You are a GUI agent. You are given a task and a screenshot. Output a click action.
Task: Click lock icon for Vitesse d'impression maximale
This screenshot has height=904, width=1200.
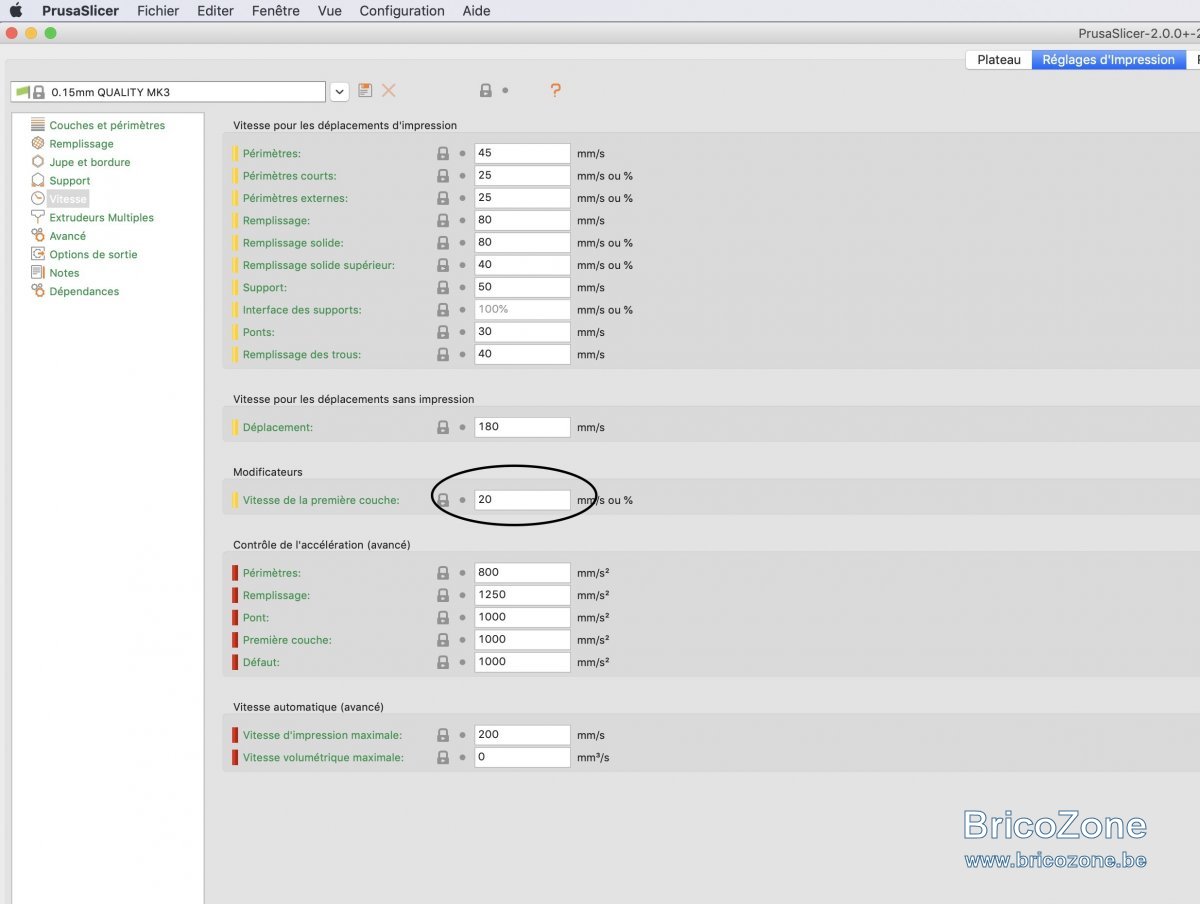click(x=443, y=735)
